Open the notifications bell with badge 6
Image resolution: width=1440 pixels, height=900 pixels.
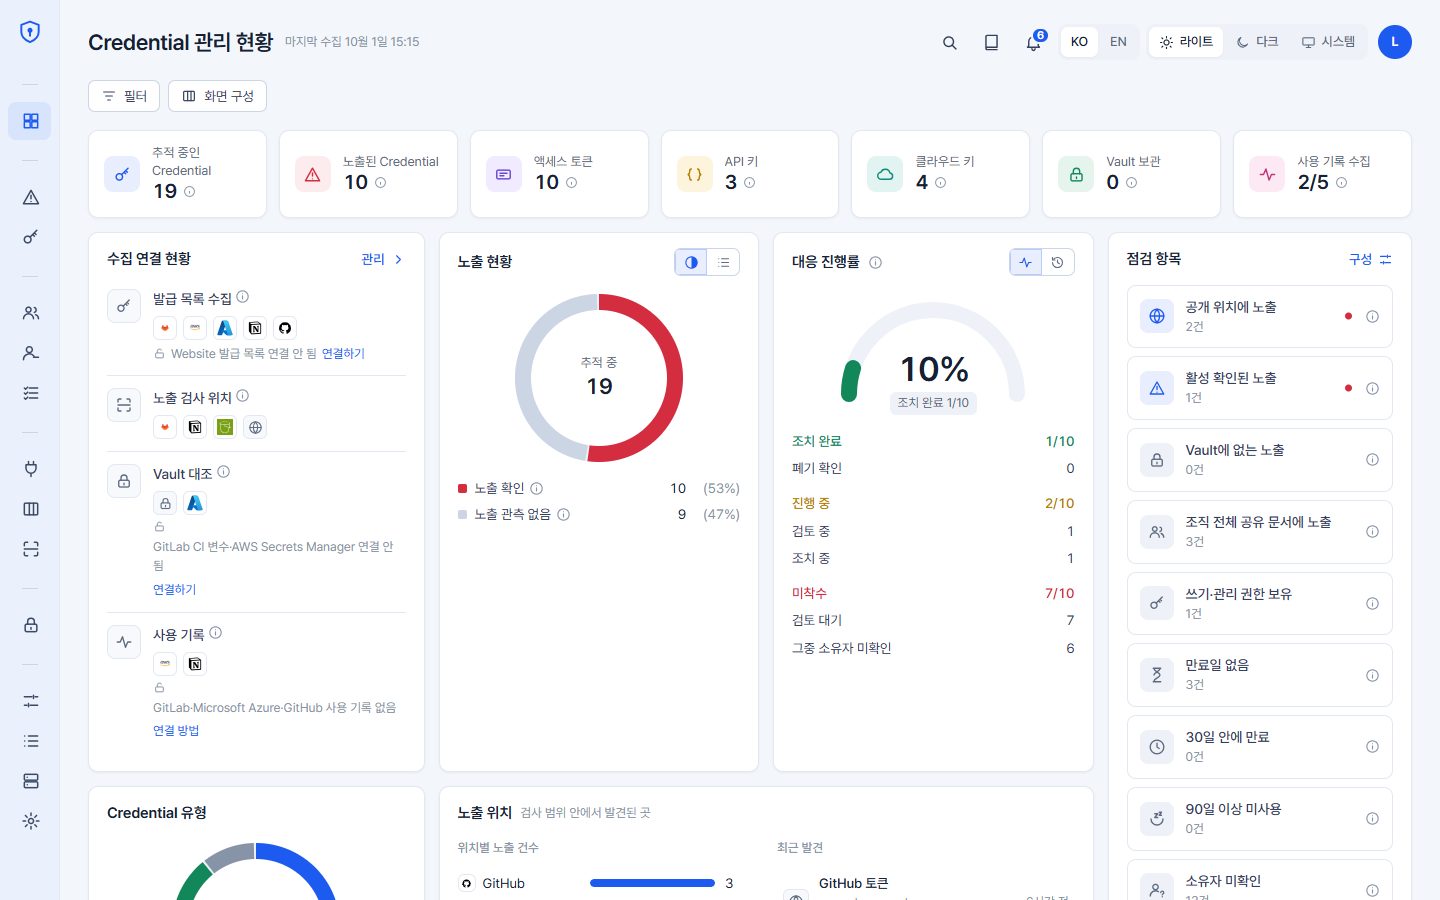pyautogui.click(x=1034, y=42)
